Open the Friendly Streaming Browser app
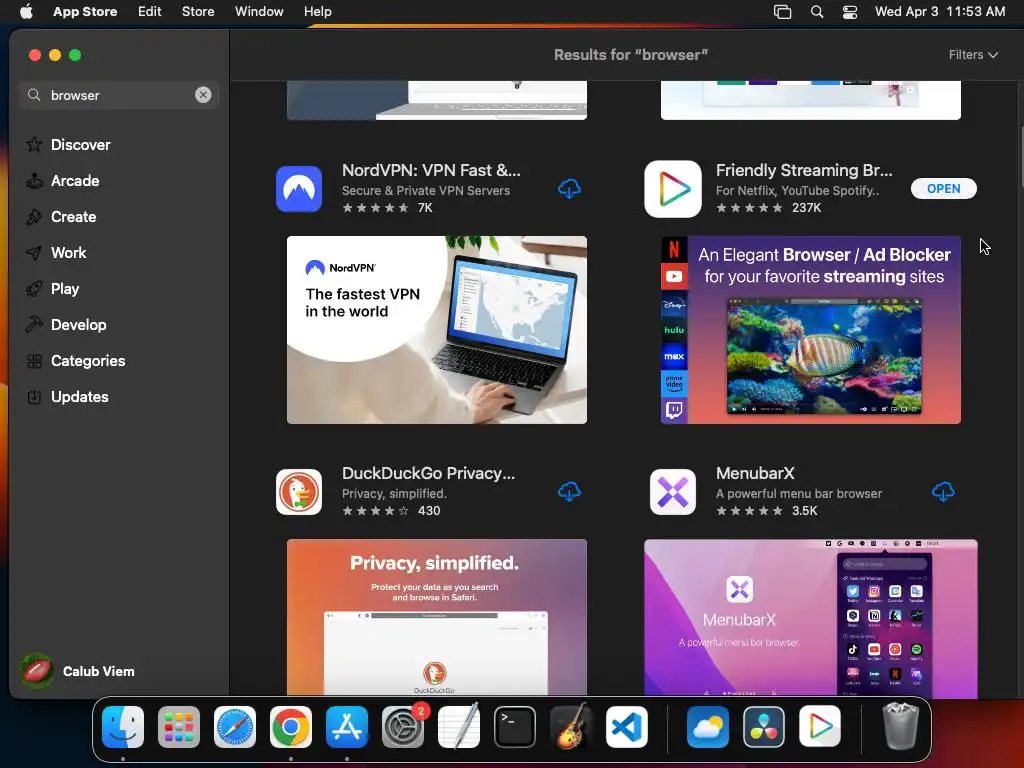 pos(944,189)
